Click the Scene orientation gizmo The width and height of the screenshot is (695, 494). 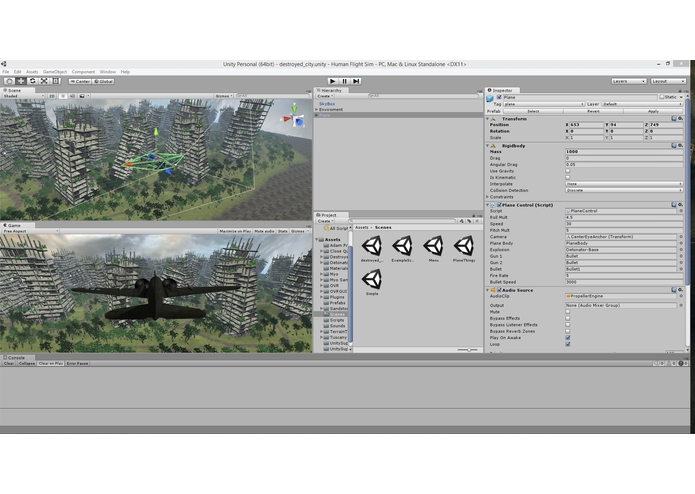click(294, 116)
